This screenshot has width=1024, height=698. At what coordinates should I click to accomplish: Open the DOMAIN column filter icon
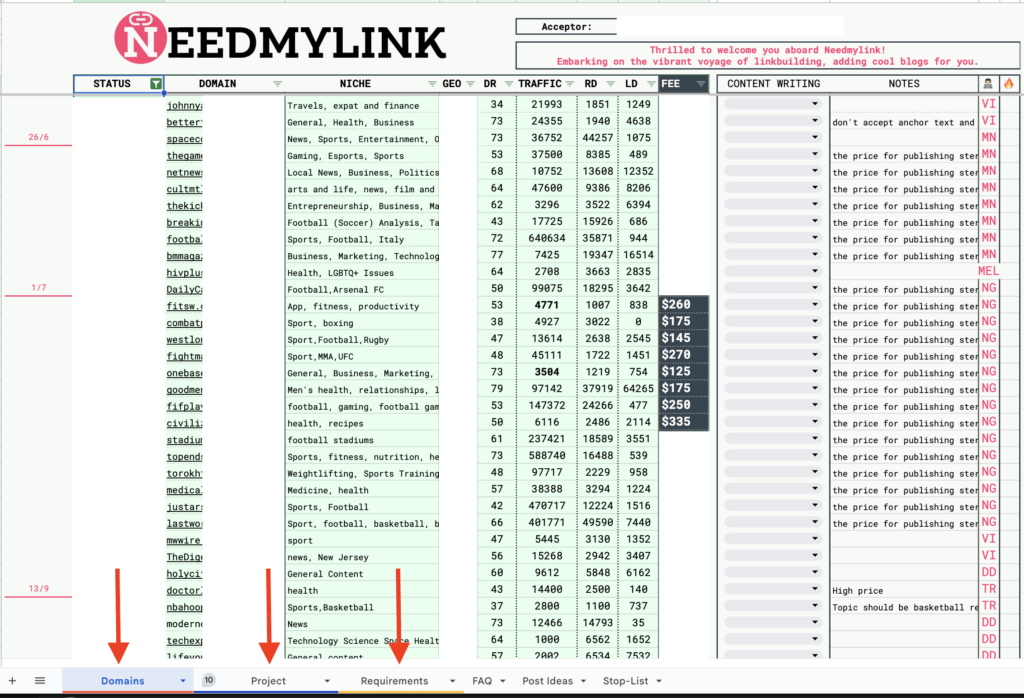(x=277, y=84)
